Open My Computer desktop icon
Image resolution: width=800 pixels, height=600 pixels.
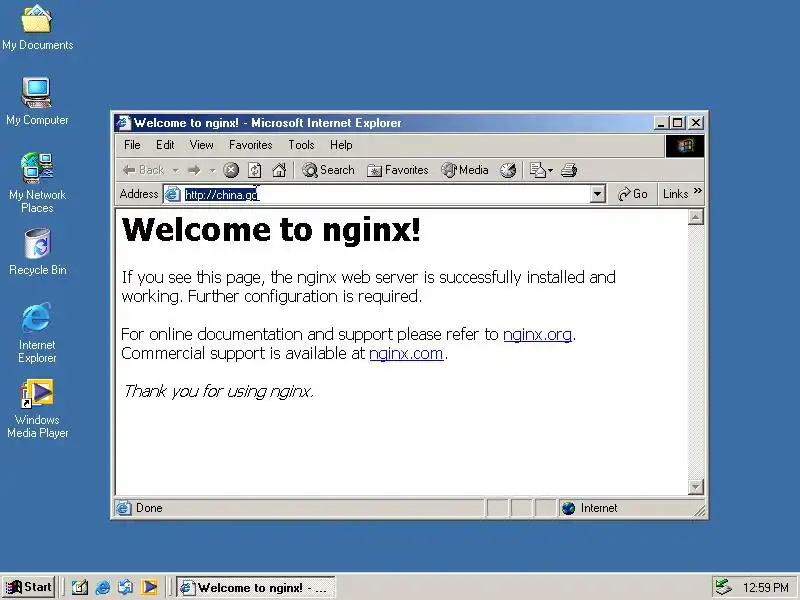click(x=37, y=102)
